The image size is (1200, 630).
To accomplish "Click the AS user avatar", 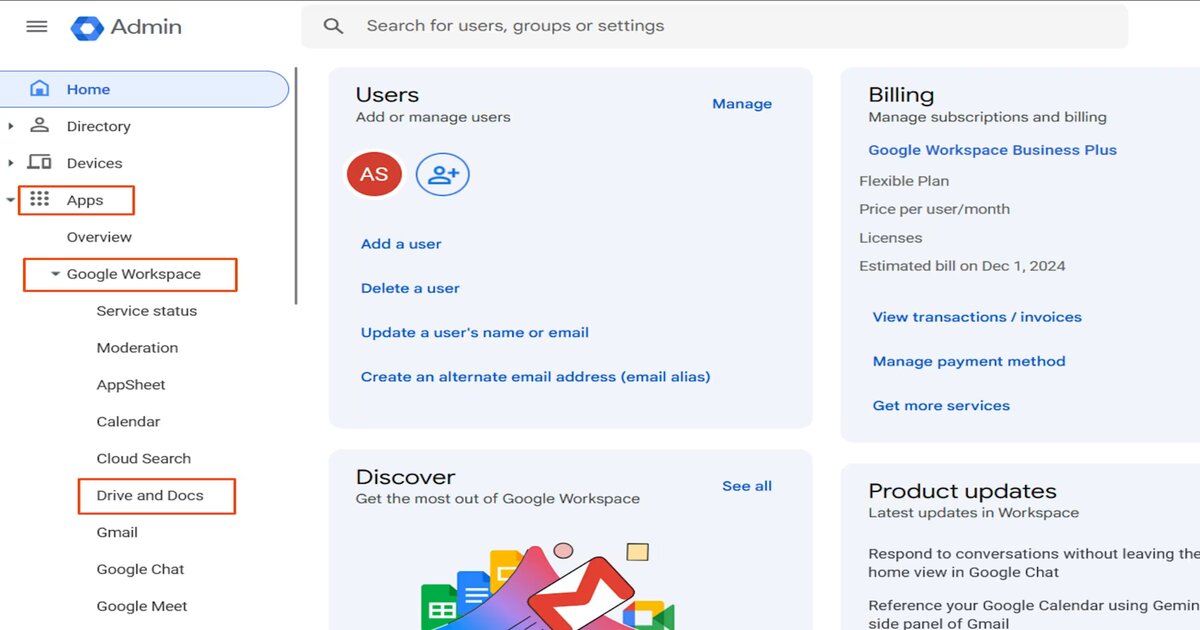I will point(373,173).
